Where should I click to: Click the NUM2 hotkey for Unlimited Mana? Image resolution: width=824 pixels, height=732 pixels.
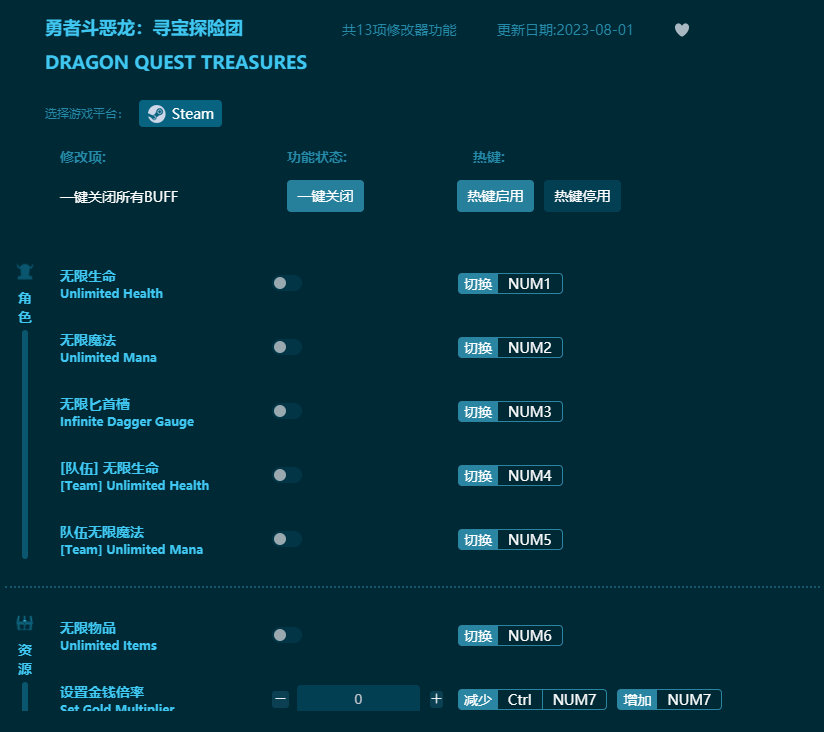pos(510,348)
